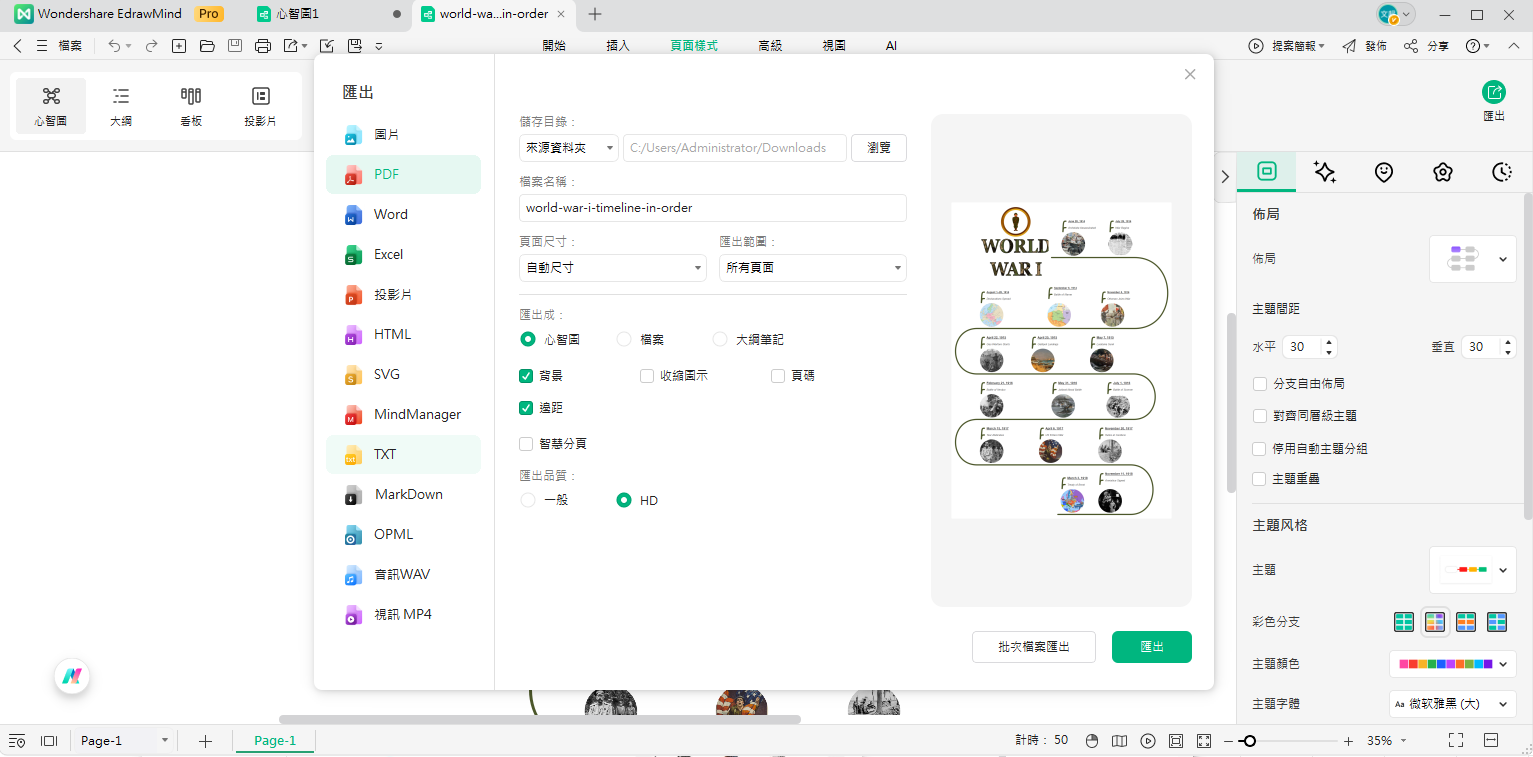Open the 頁面尺寸 size dropdown
Viewport: 1533px width, 757px height.
coord(612,268)
